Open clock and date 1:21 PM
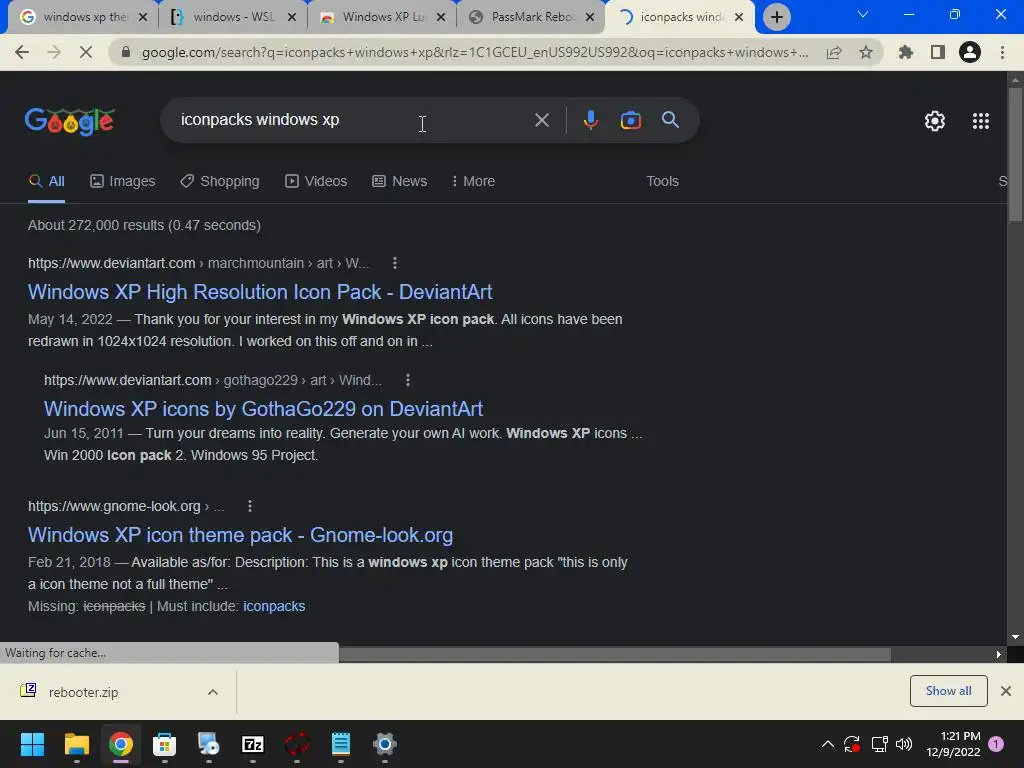Screen dimensions: 1024x768 (x=953, y=744)
